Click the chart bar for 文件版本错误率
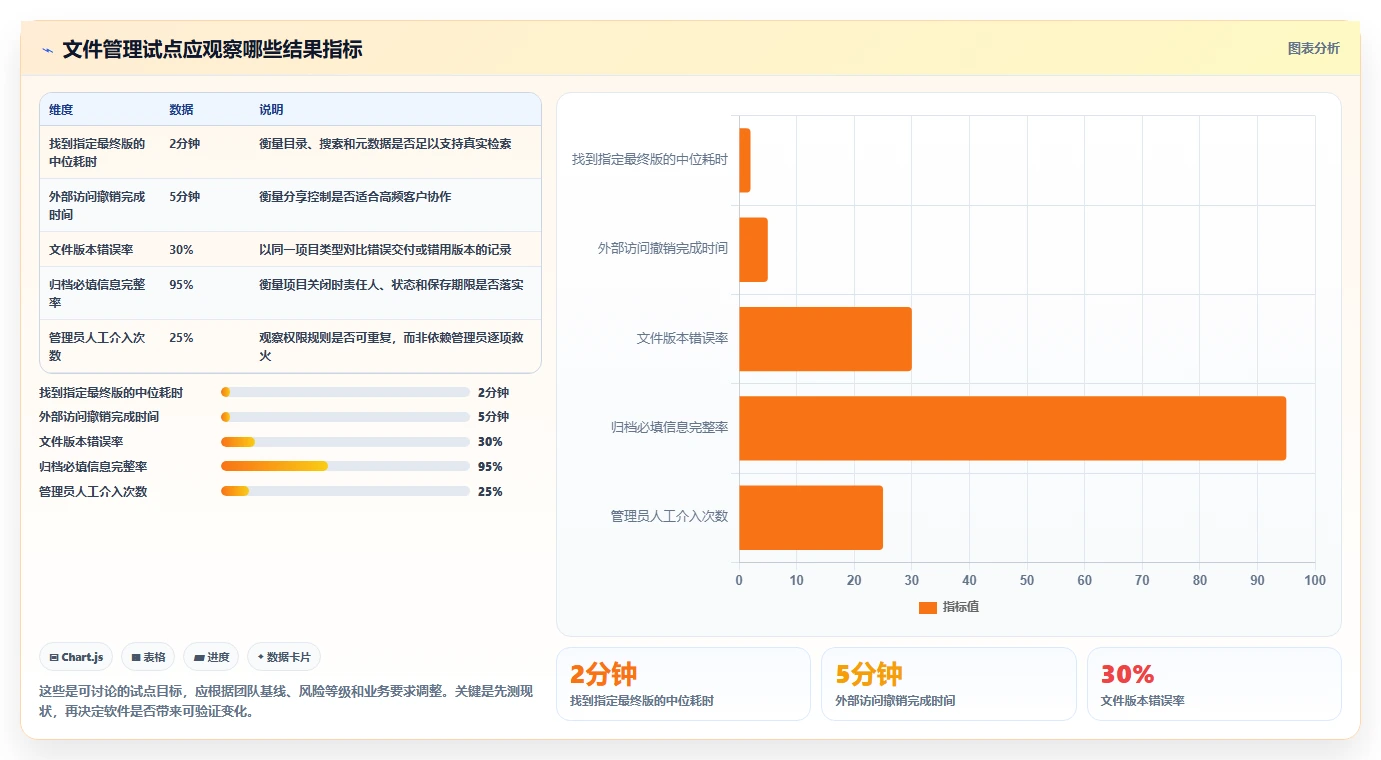The image size is (1381, 760). point(825,339)
